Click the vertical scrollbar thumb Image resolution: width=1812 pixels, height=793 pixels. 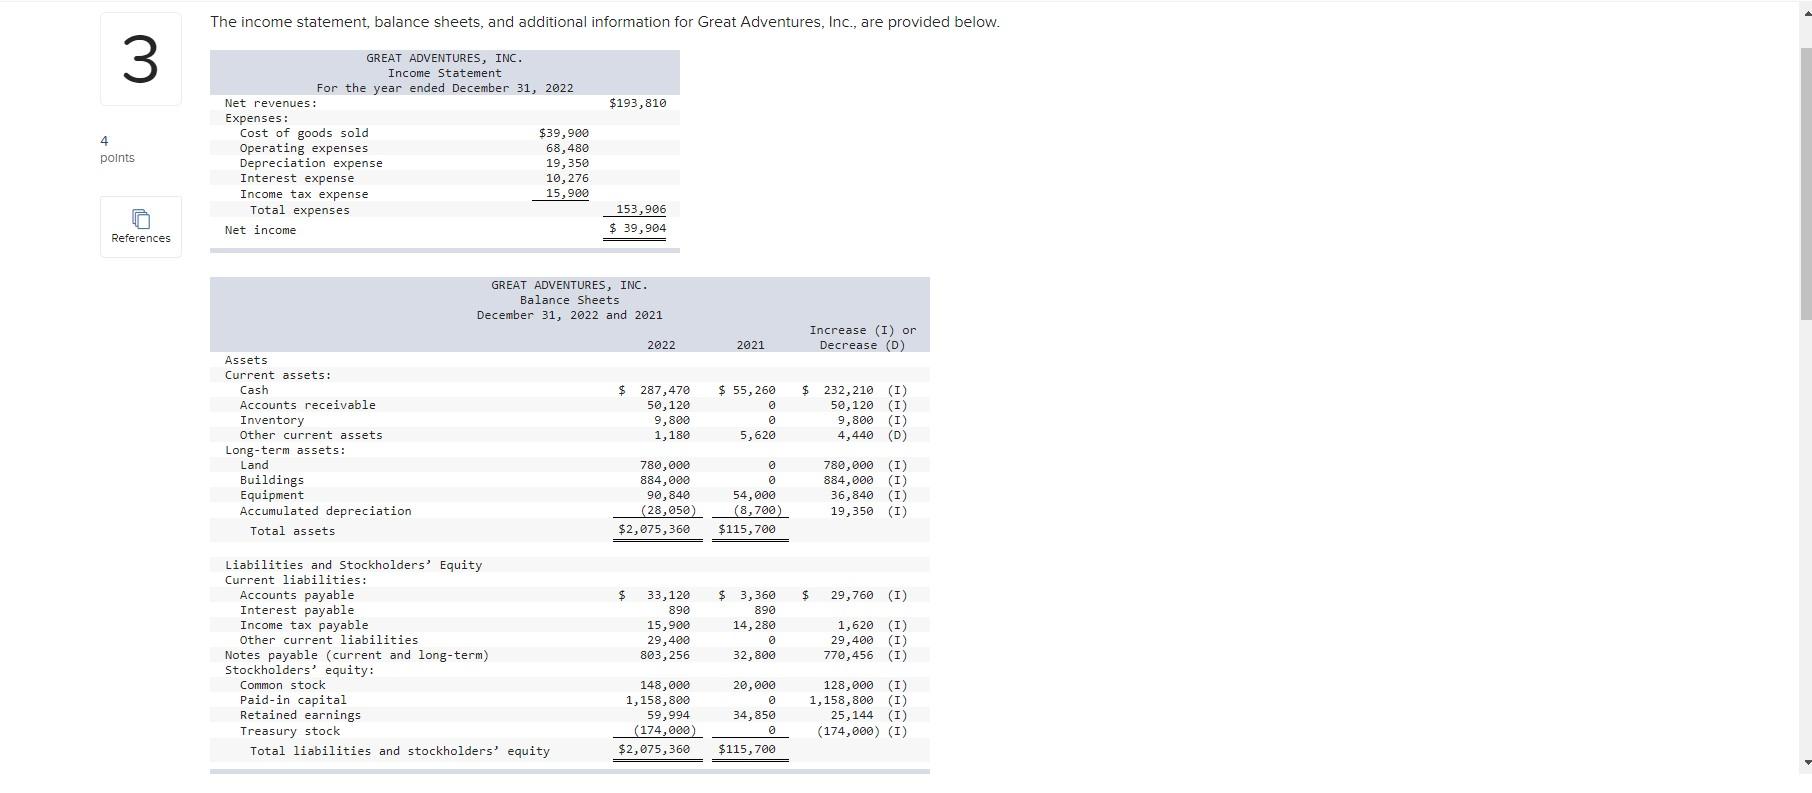(x=1805, y=182)
